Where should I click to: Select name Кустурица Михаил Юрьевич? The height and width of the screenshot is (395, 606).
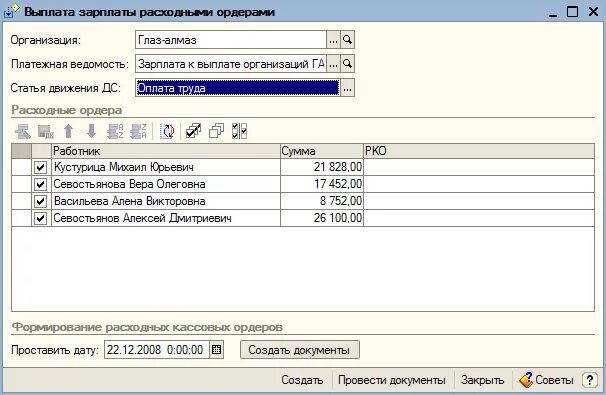coord(124,167)
